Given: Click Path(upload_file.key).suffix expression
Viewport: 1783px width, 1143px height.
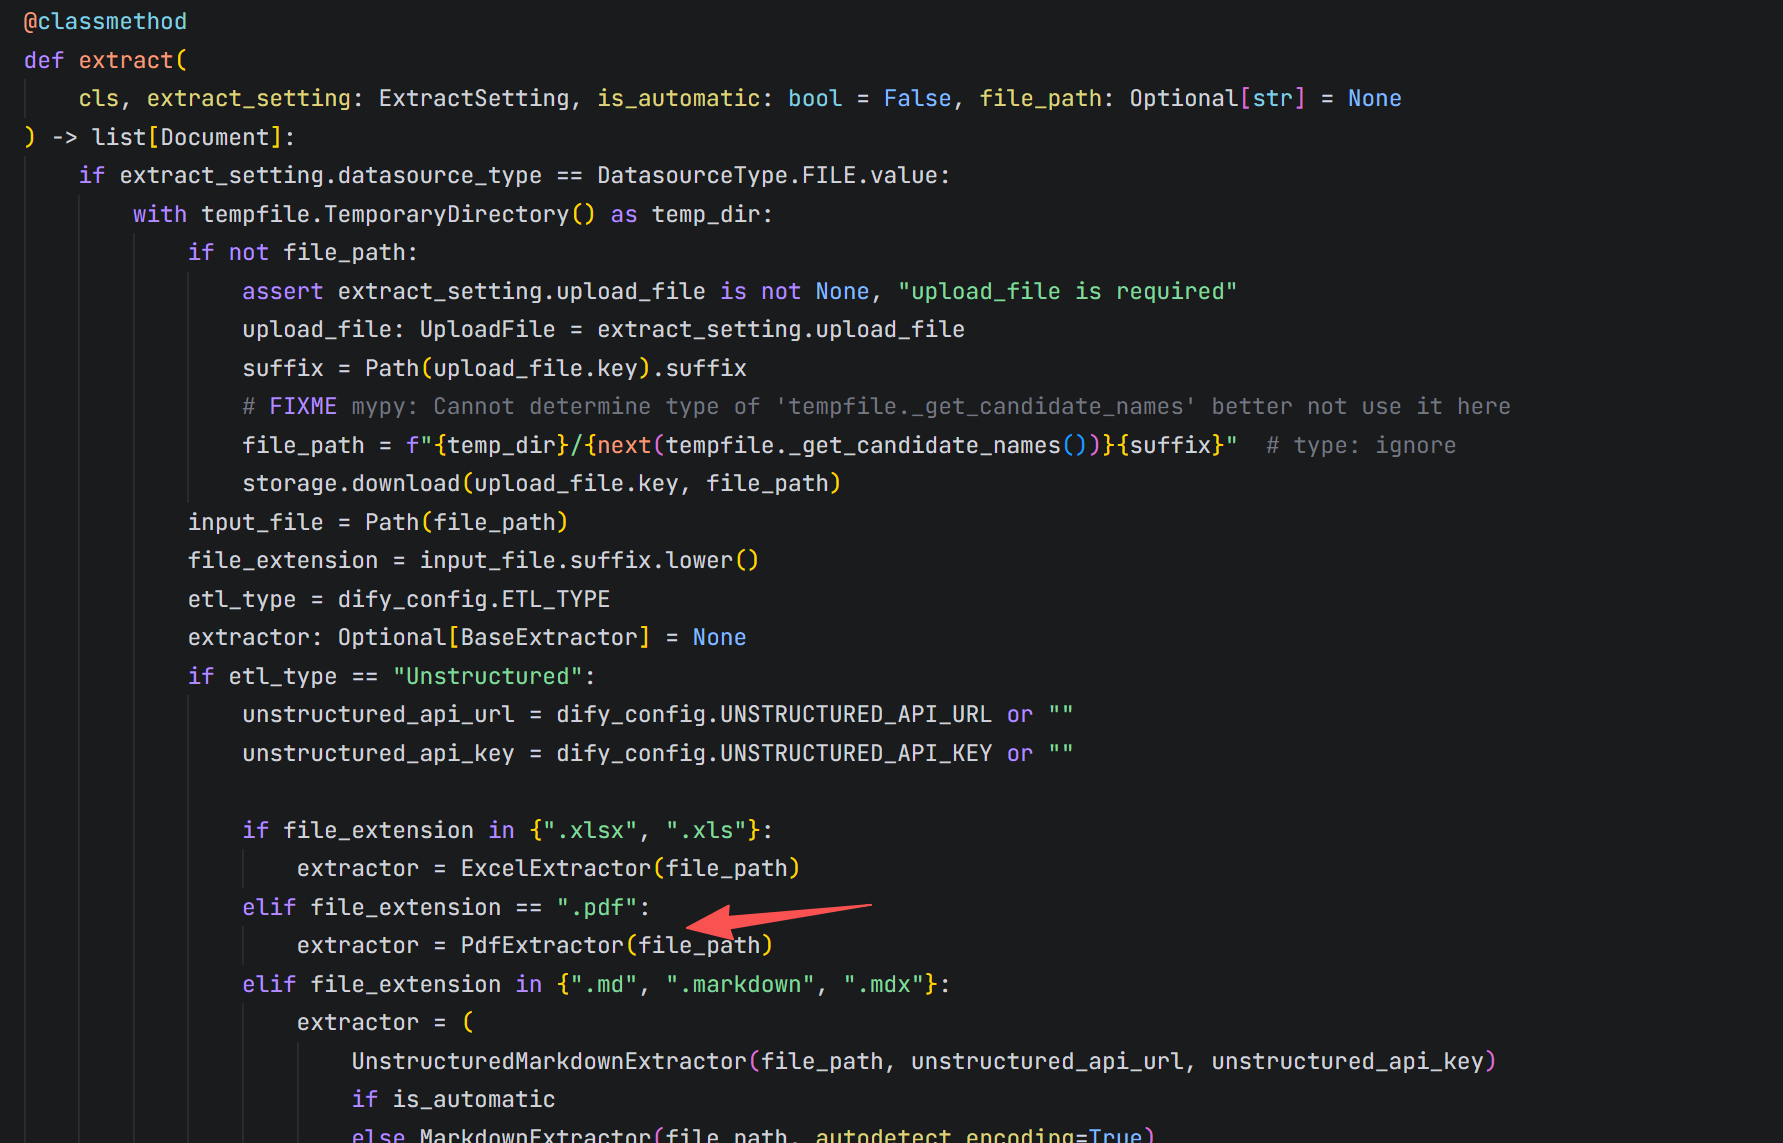Looking at the screenshot, I should click(556, 368).
